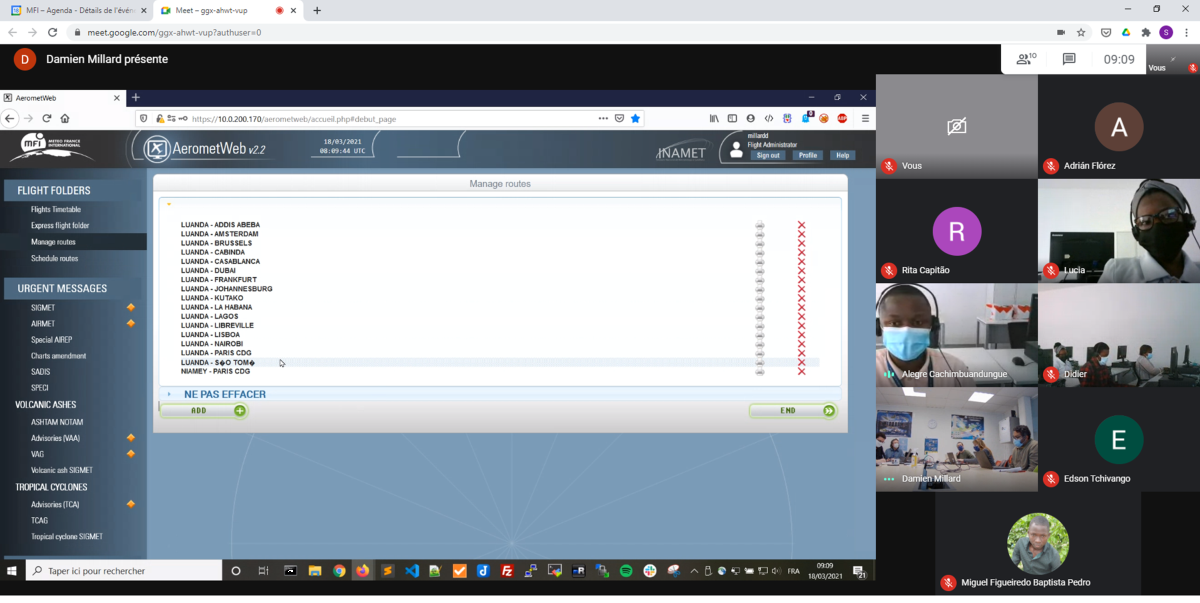Click the Windows taskbar search box
Viewport: 1200px width, 603px height.
click(123, 571)
